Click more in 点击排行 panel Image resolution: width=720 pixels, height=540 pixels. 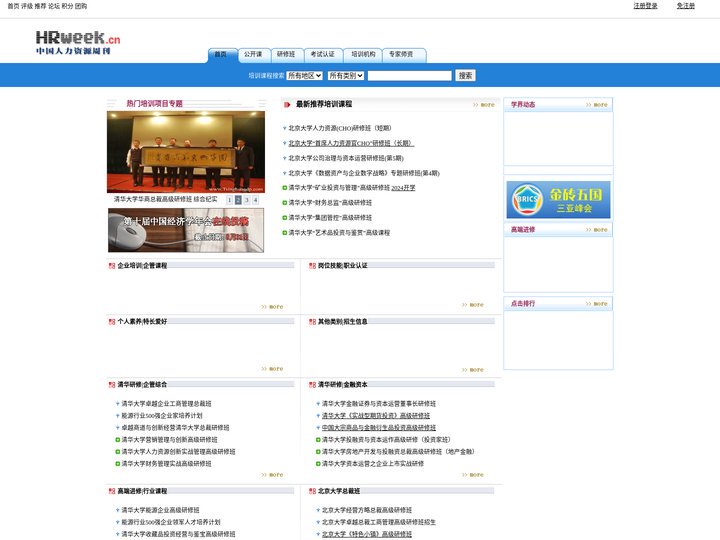[596, 304]
